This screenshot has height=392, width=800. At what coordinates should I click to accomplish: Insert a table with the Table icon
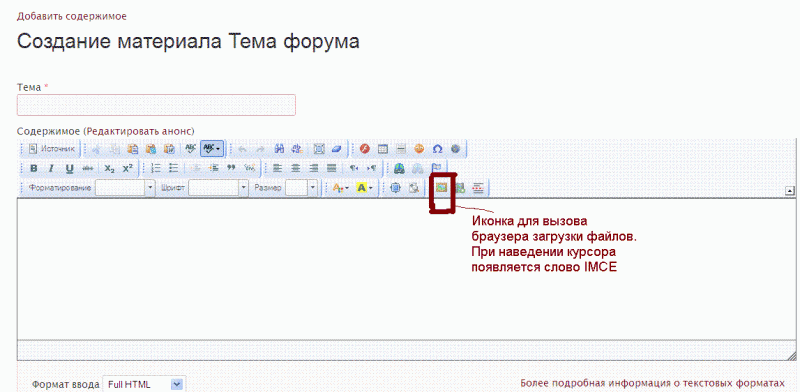(383, 149)
